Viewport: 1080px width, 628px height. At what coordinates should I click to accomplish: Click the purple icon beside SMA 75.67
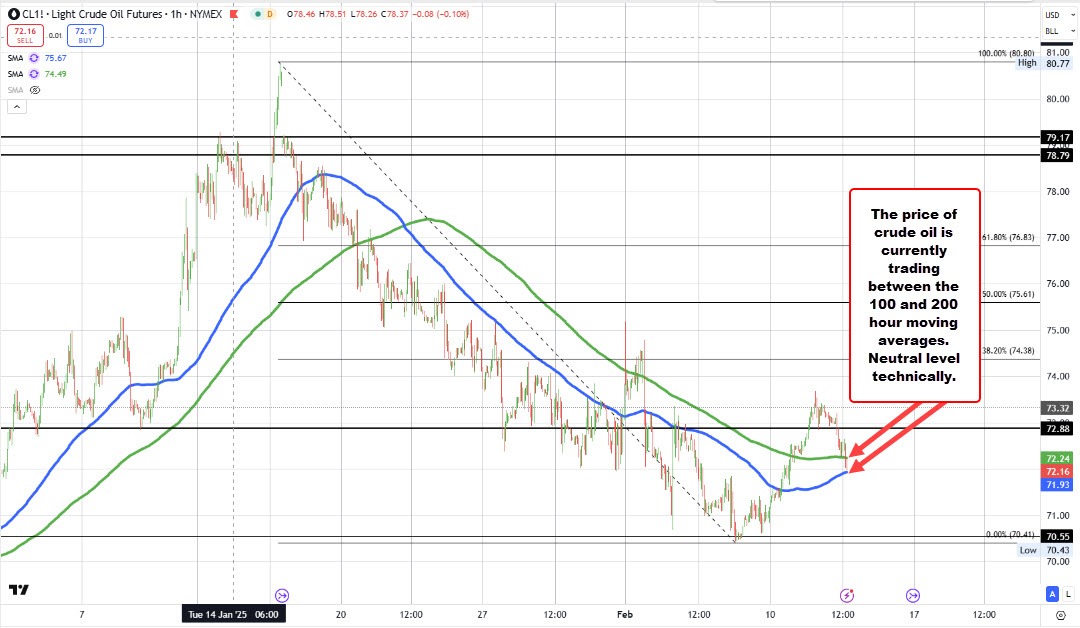click(34, 58)
